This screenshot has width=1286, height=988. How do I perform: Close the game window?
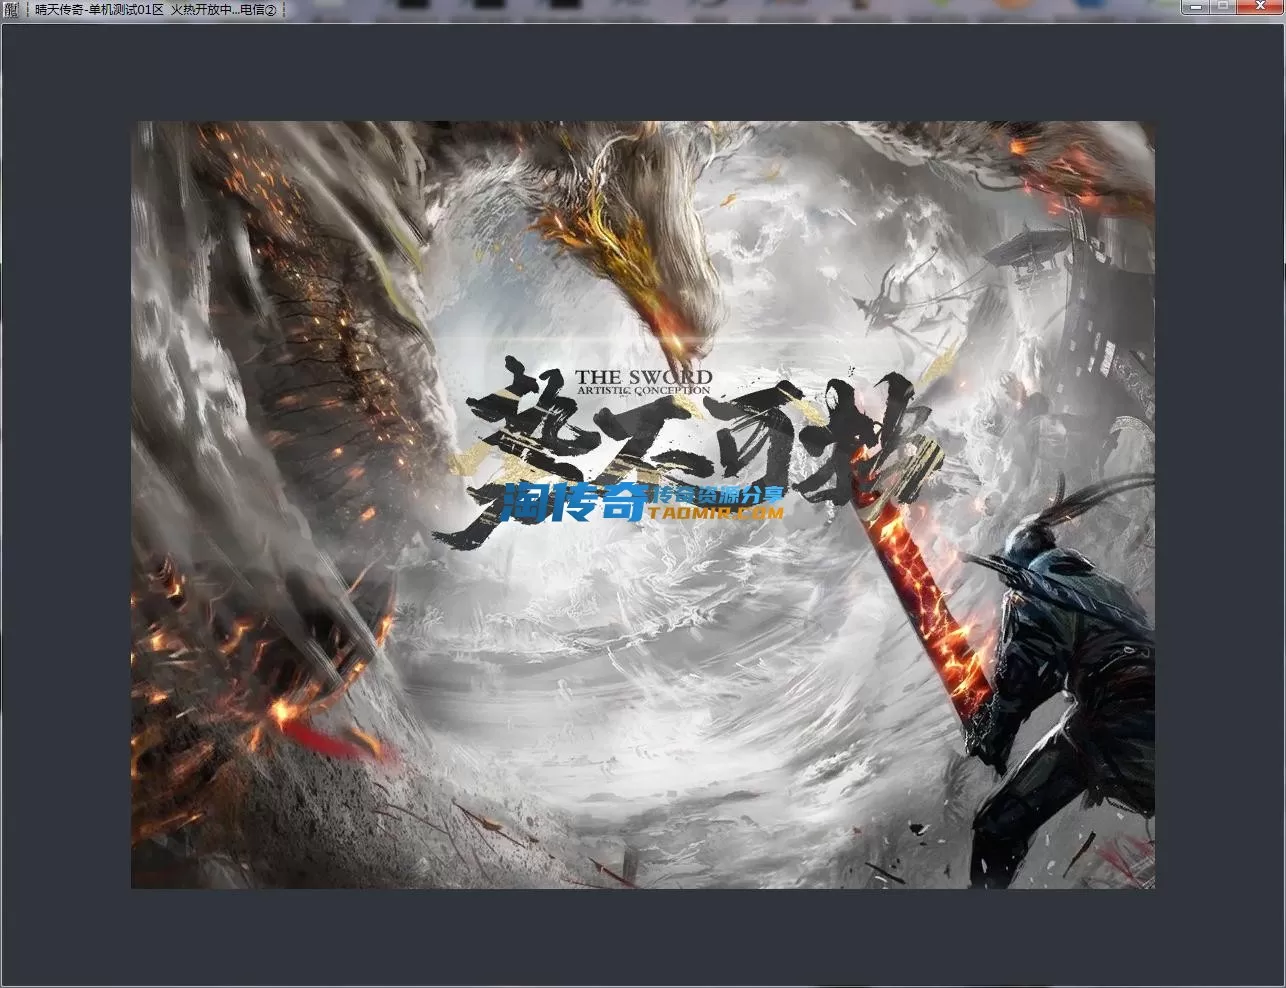(x=1258, y=7)
